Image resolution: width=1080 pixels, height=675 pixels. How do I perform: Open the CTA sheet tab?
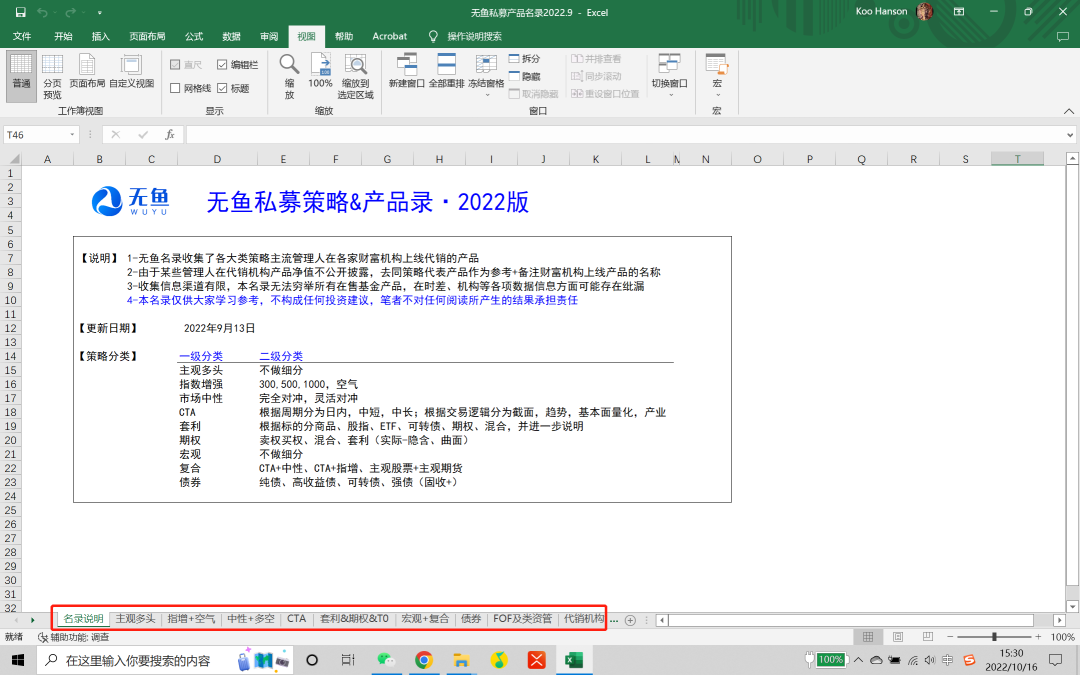[297, 619]
